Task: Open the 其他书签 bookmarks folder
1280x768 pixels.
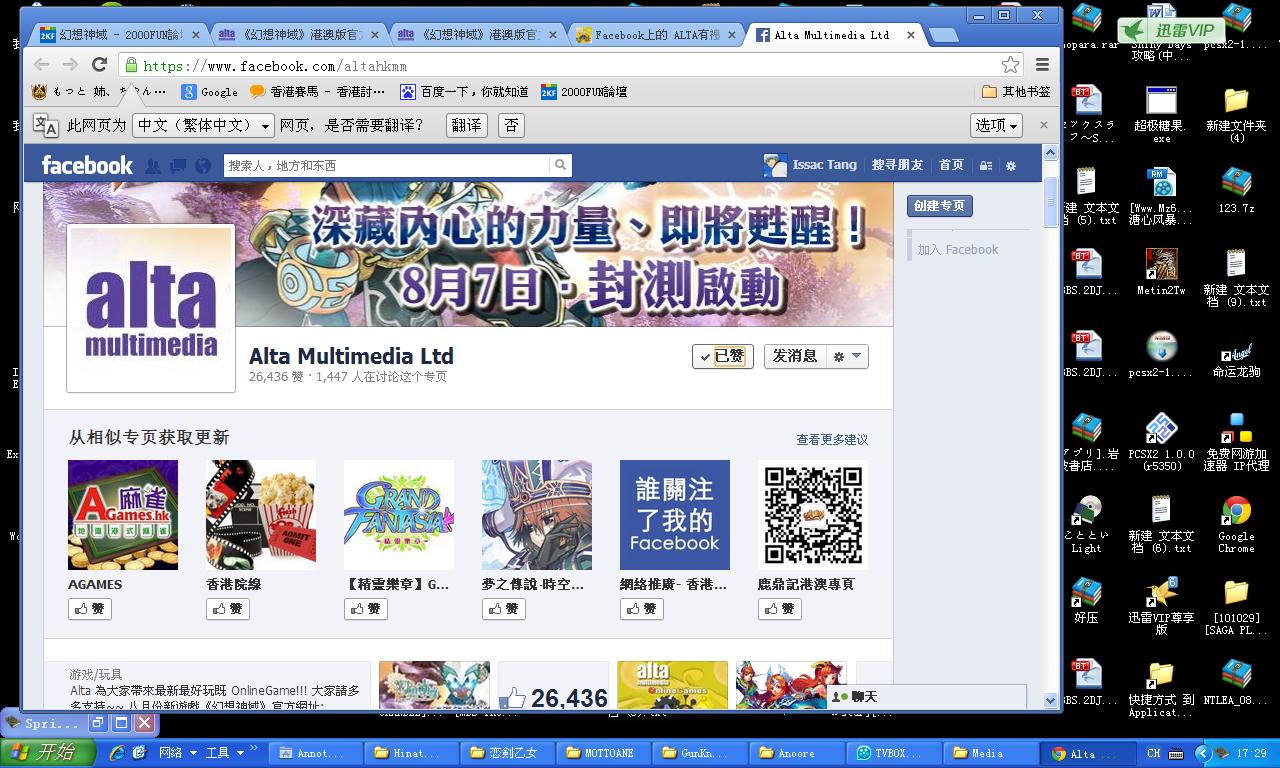Action: click(1016, 92)
